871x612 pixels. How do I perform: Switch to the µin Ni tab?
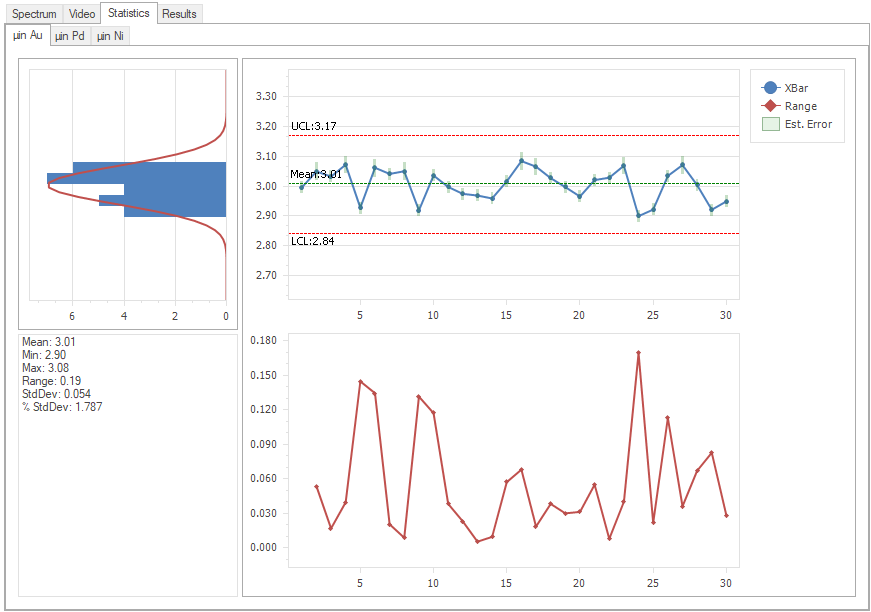pyautogui.click(x=110, y=36)
